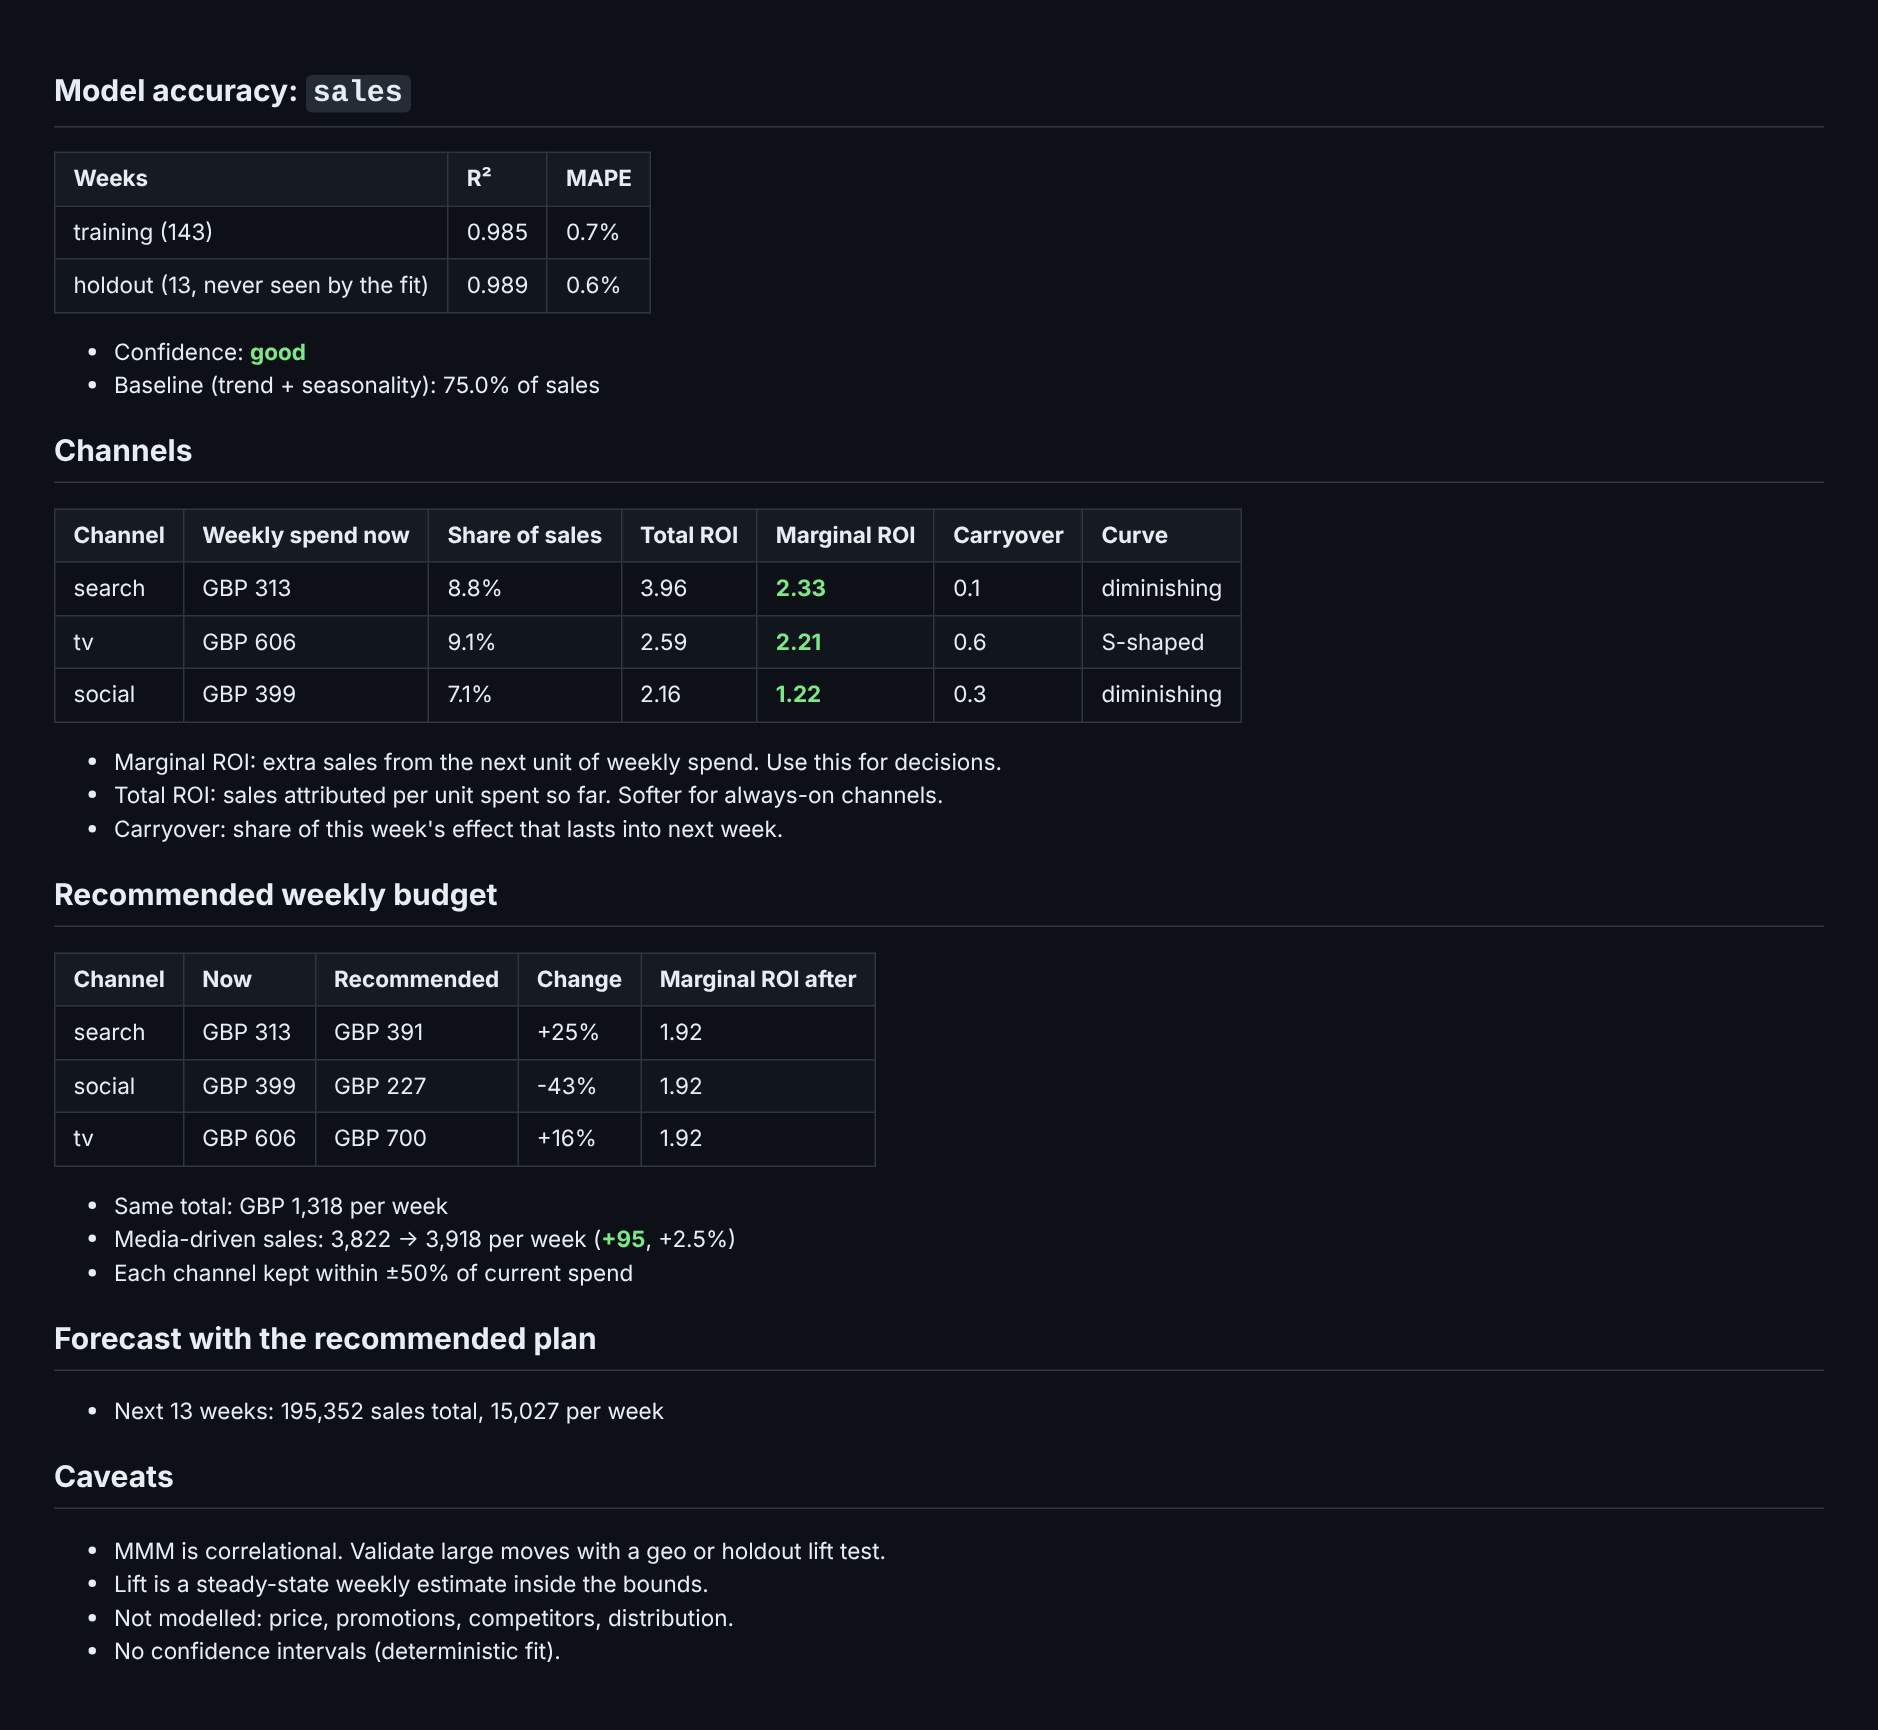Click recommended search budget 'GBP 391'
Screen dimensions: 1878x1730
point(379,1033)
